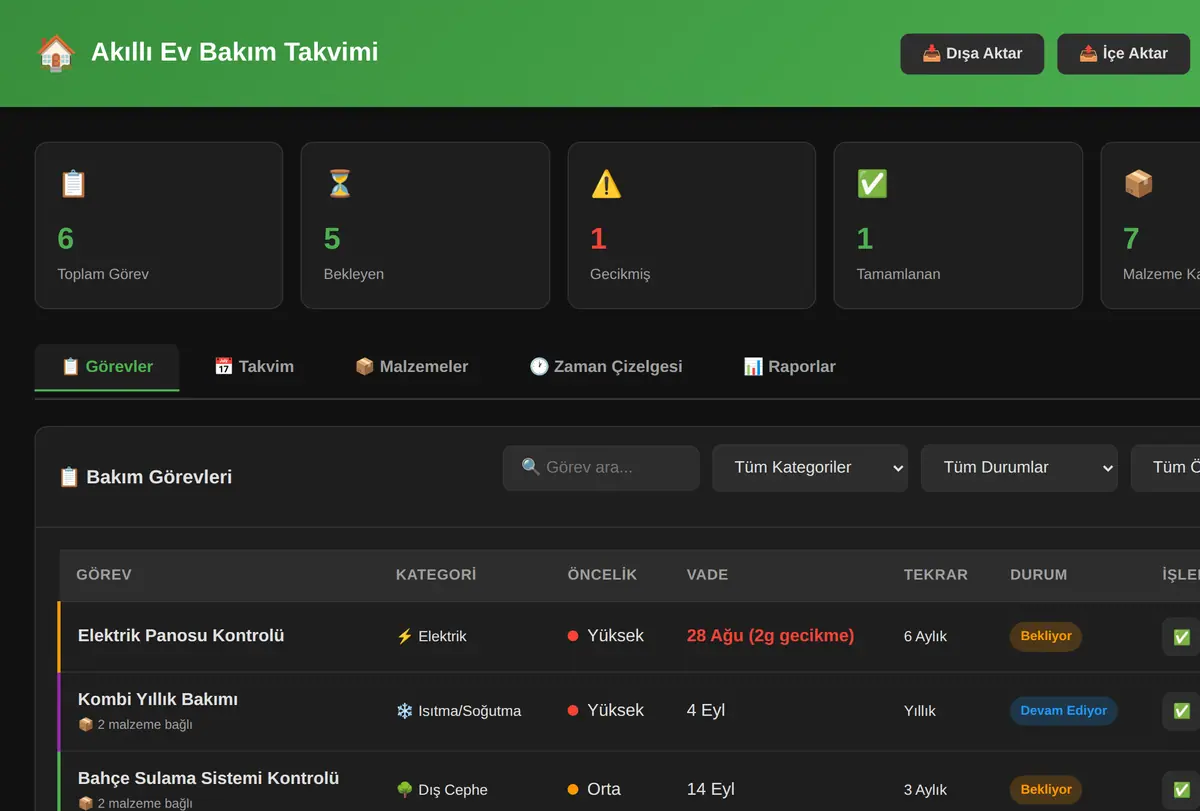The width and height of the screenshot is (1200, 811).
Task: Click Bekliyor status badge for Bahçe Sulama
Action: (1046, 790)
